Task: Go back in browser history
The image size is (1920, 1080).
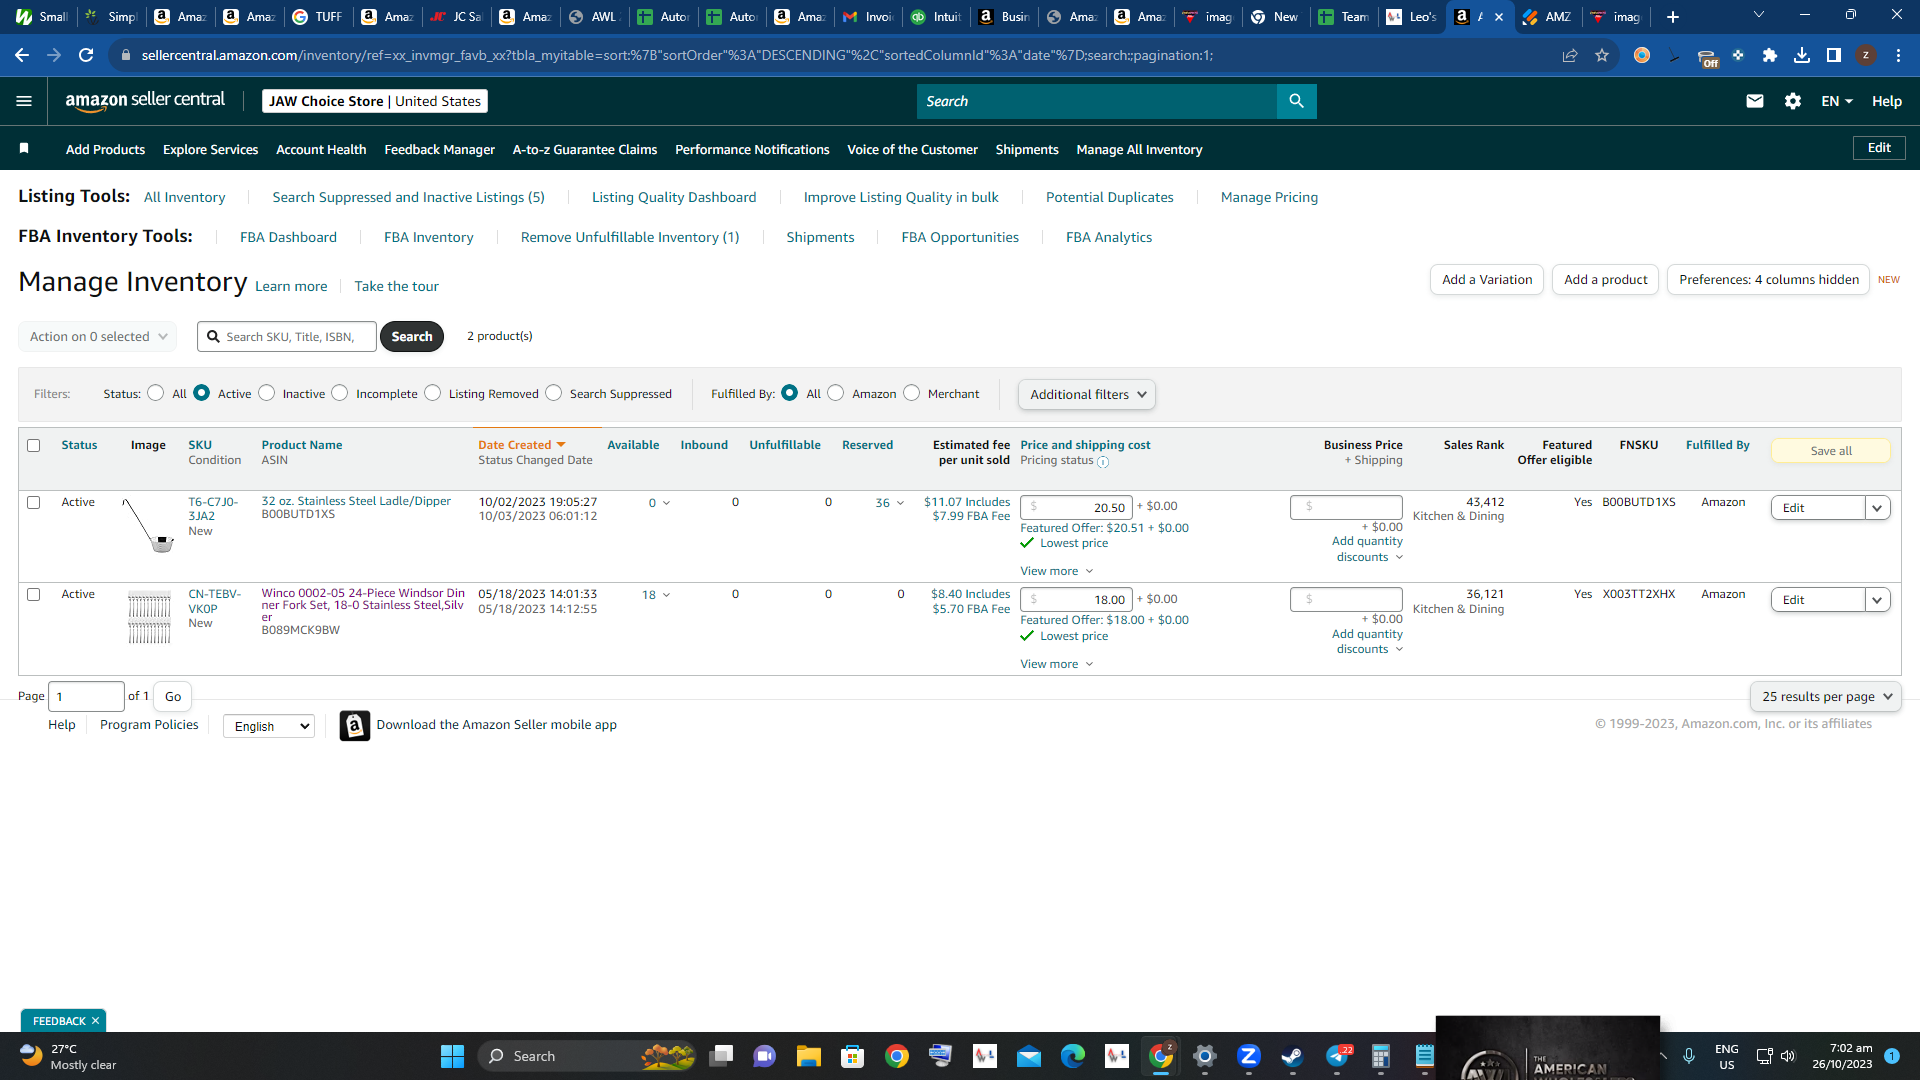Action: tap(22, 56)
